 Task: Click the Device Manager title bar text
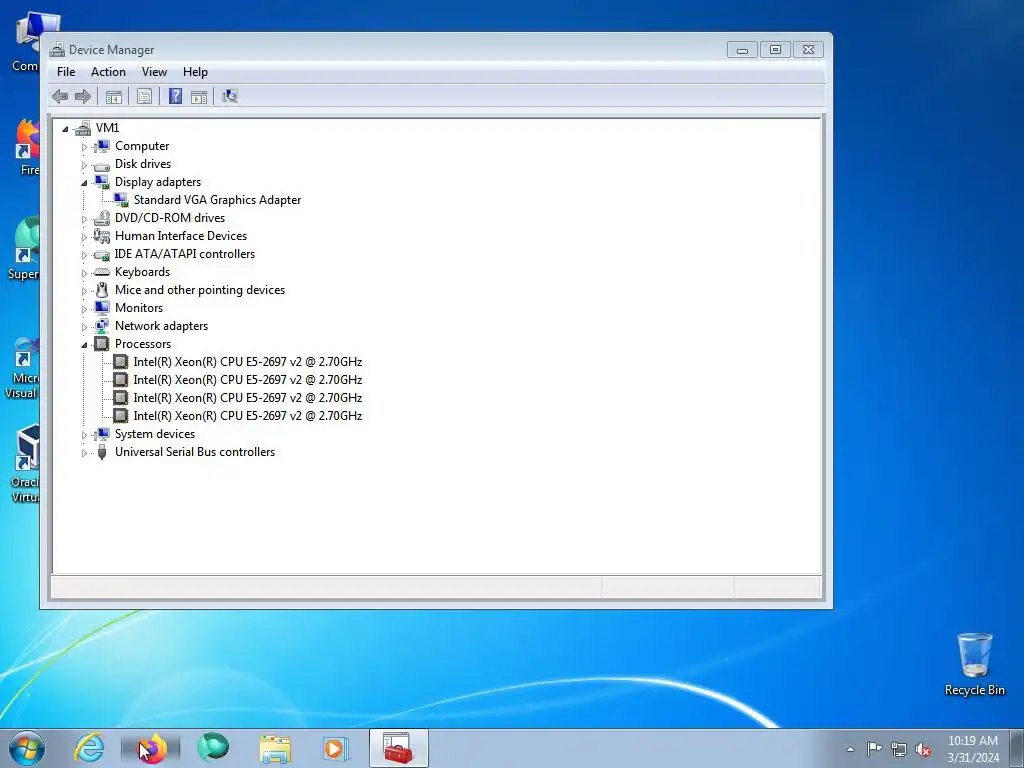112,50
